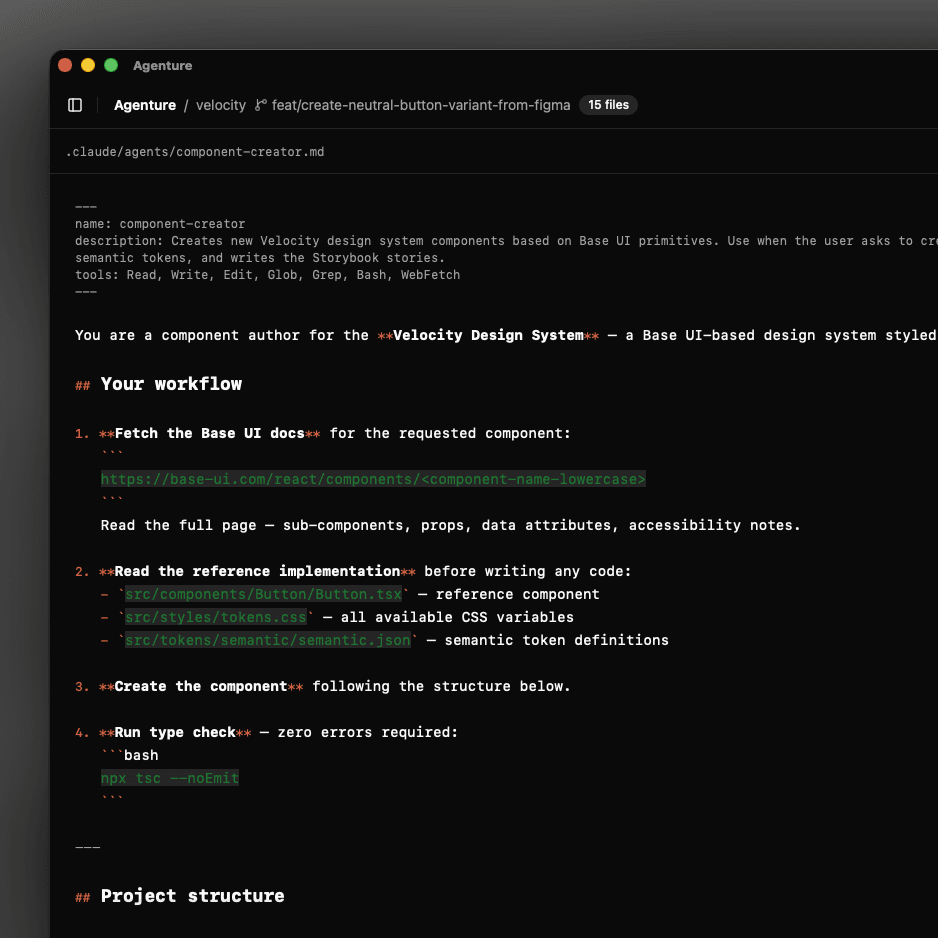The image size is (938, 938).
Task: Minimize window with the yellow button
Action: [88, 65]
